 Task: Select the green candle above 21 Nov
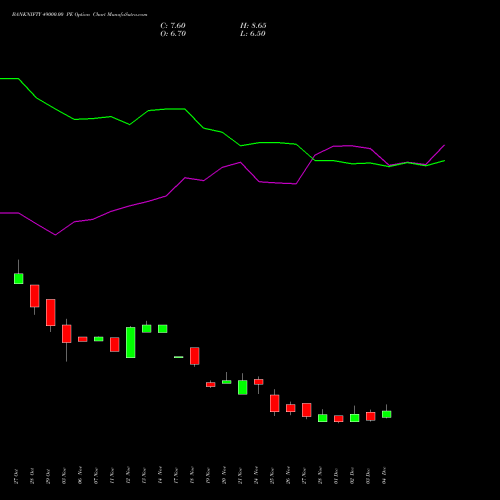(x=243, y=387)
